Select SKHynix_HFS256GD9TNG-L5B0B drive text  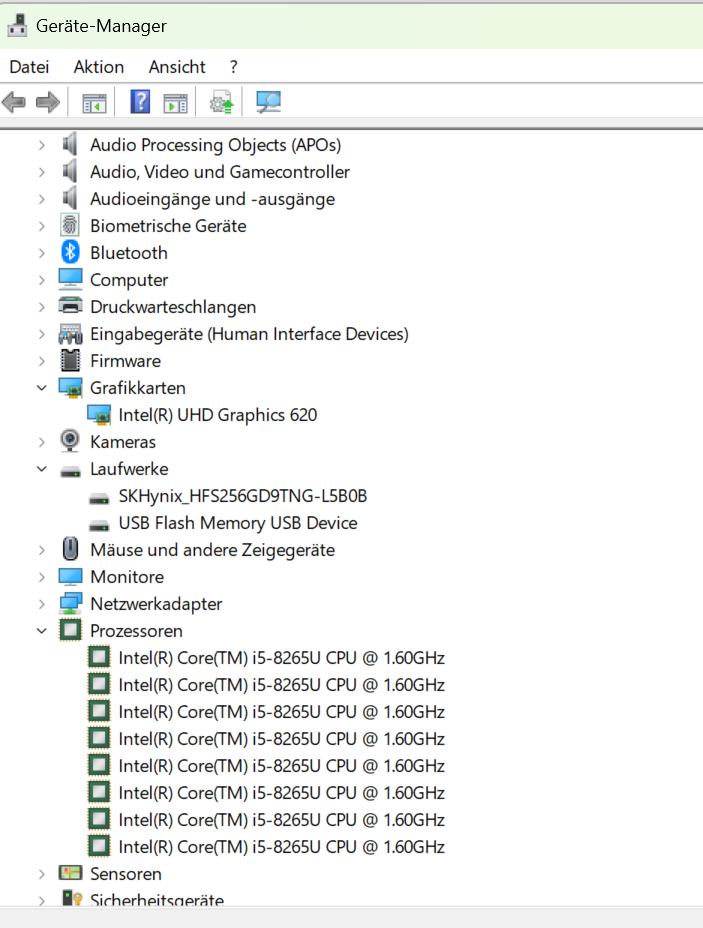243,496
